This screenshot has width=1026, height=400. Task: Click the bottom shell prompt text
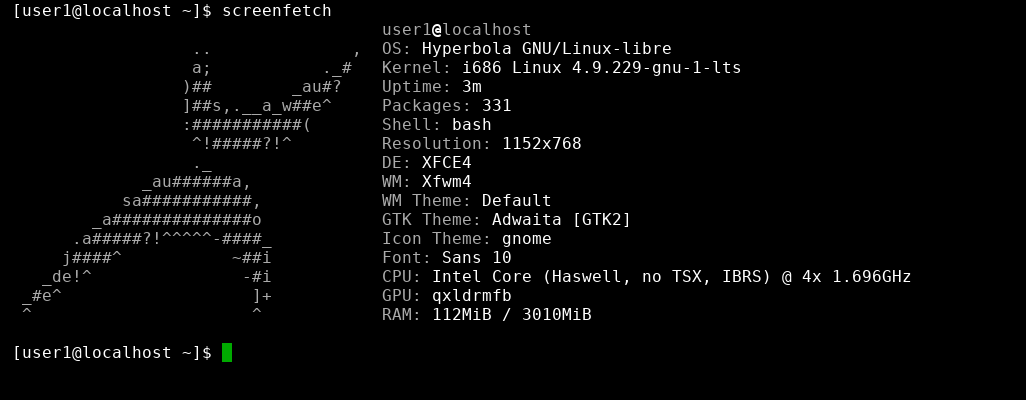[112, 353]
